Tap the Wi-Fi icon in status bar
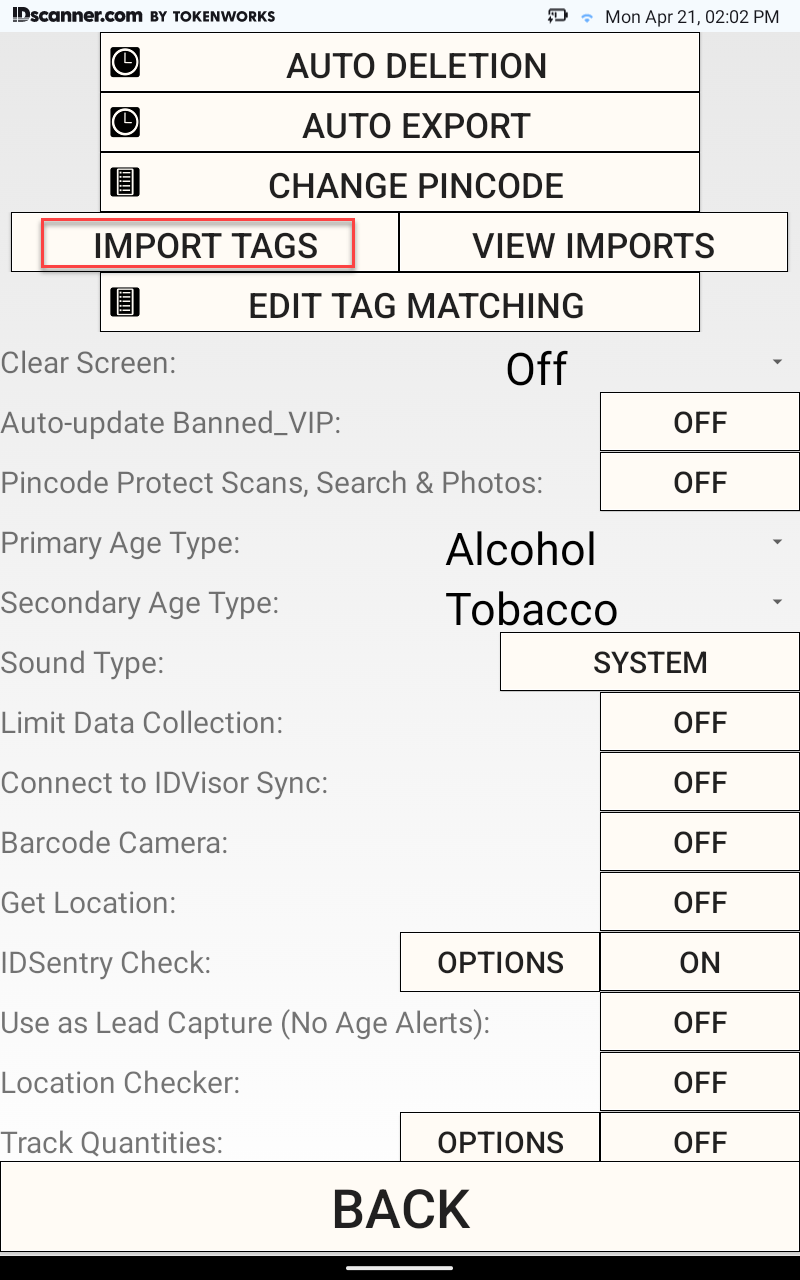The image size is (800, 1280). point(587,17)
